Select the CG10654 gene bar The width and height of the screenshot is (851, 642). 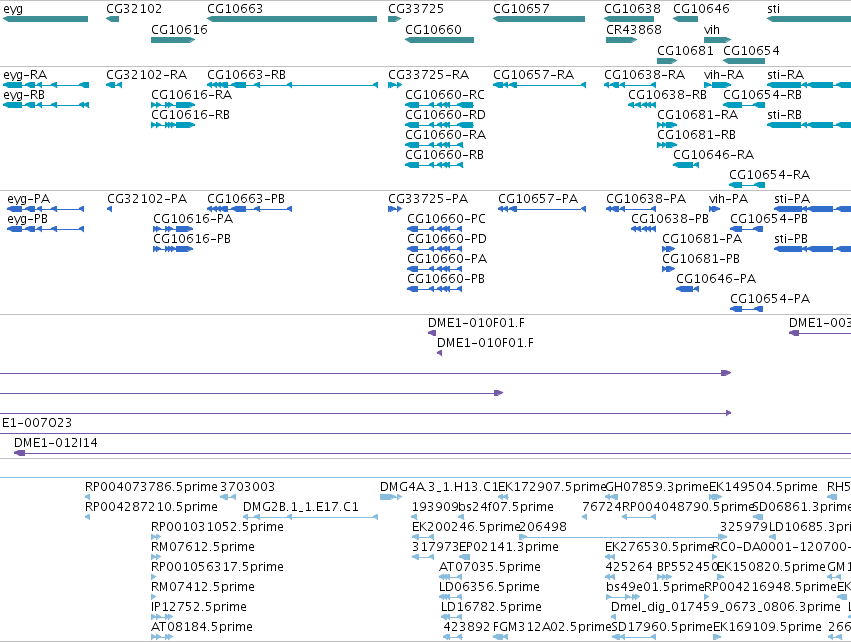[x=744, y=61]
